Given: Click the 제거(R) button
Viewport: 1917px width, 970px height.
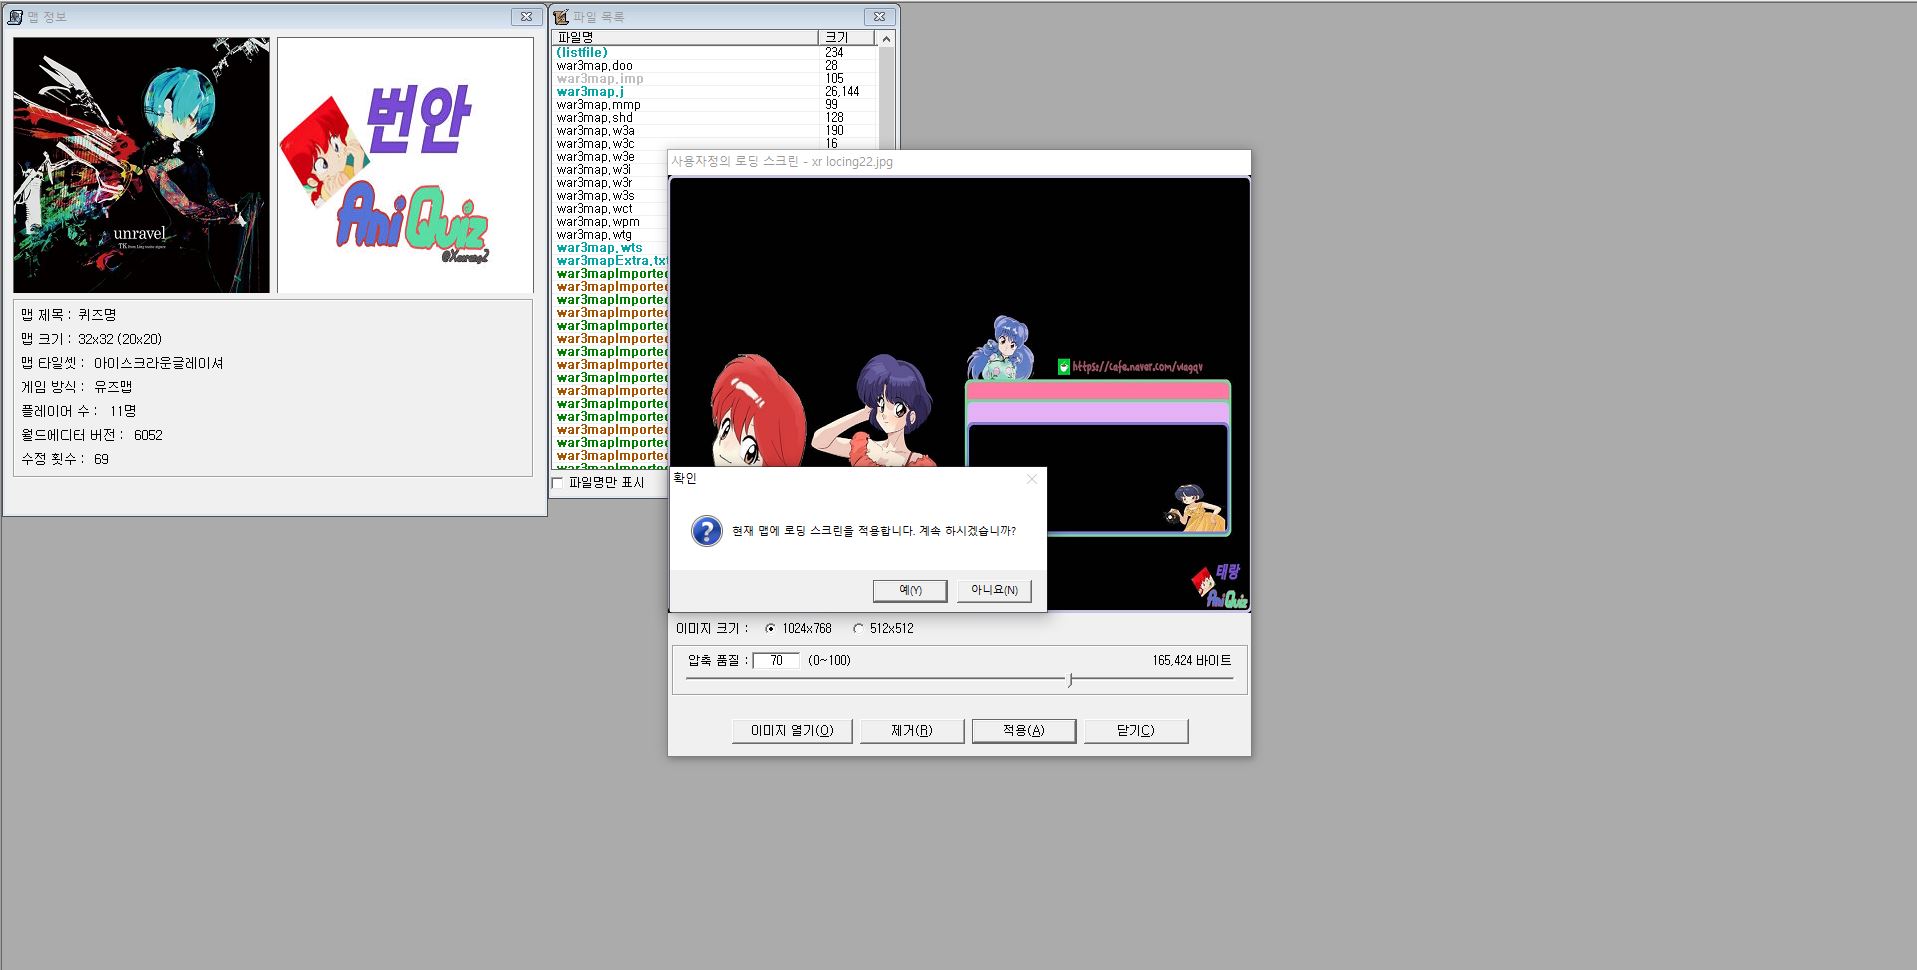Looking at the screenshot, I should pos(912,731).
